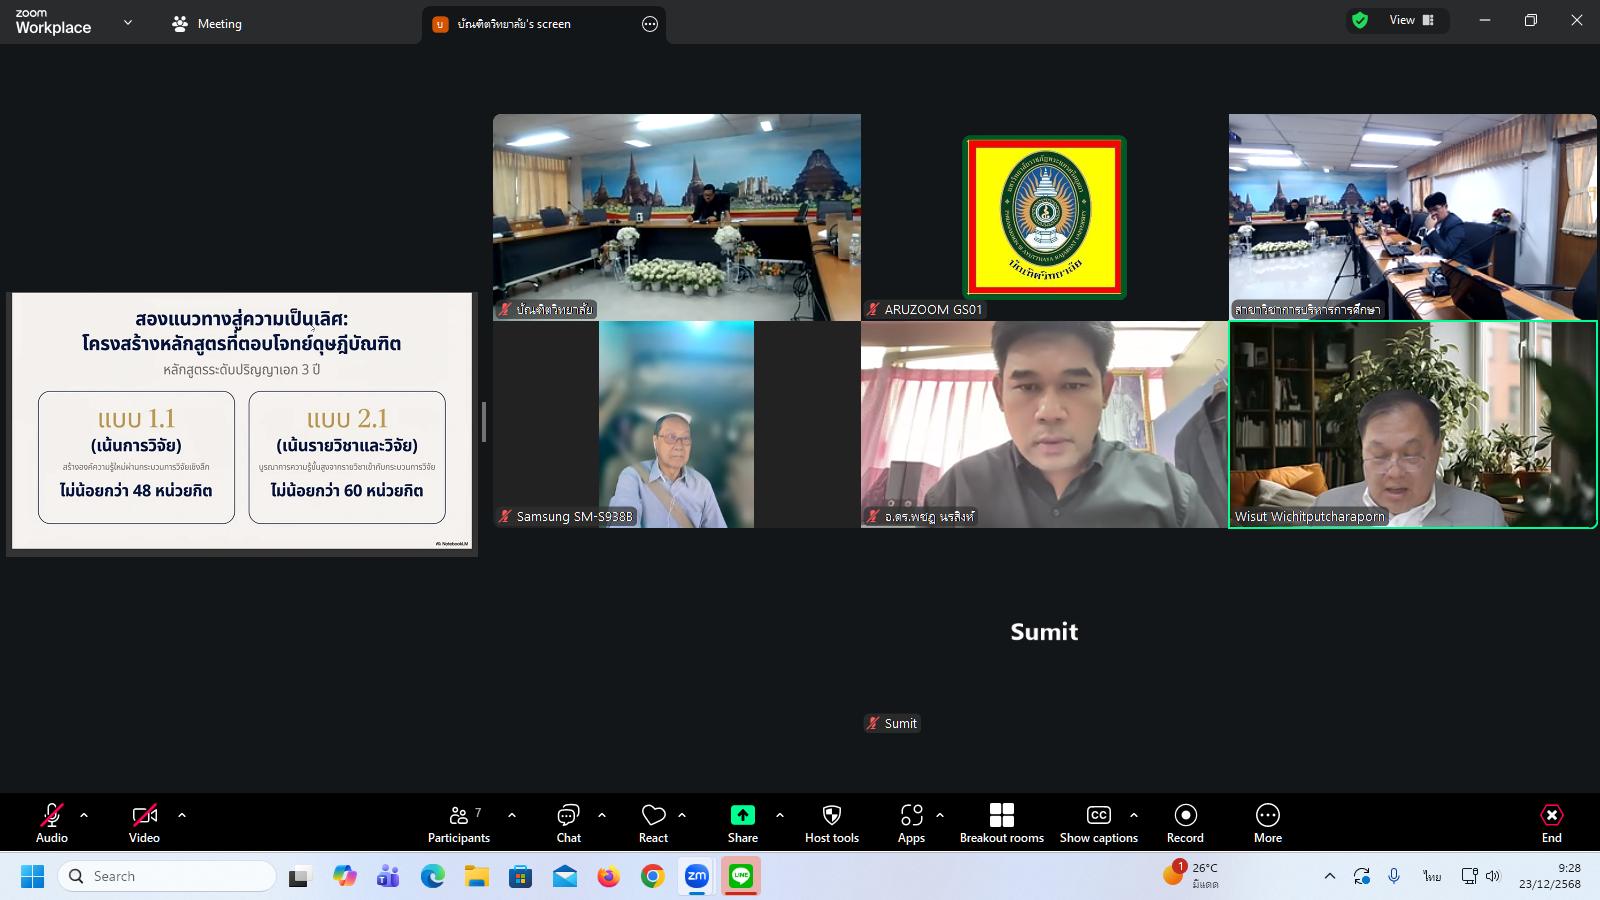Screen dimensions: 1600x900
Task: Select Wisut Wichitputcharaporn video tile
Action: [x=1412, y=424]
